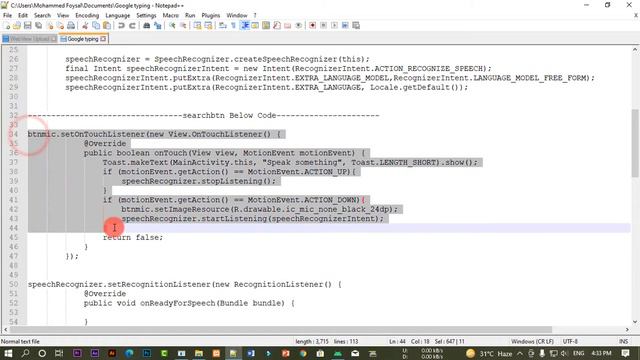Save the file with the Save icon
The height and width of the screenshot is (360, 640).
pyautogui.click(x=27, y=25)
